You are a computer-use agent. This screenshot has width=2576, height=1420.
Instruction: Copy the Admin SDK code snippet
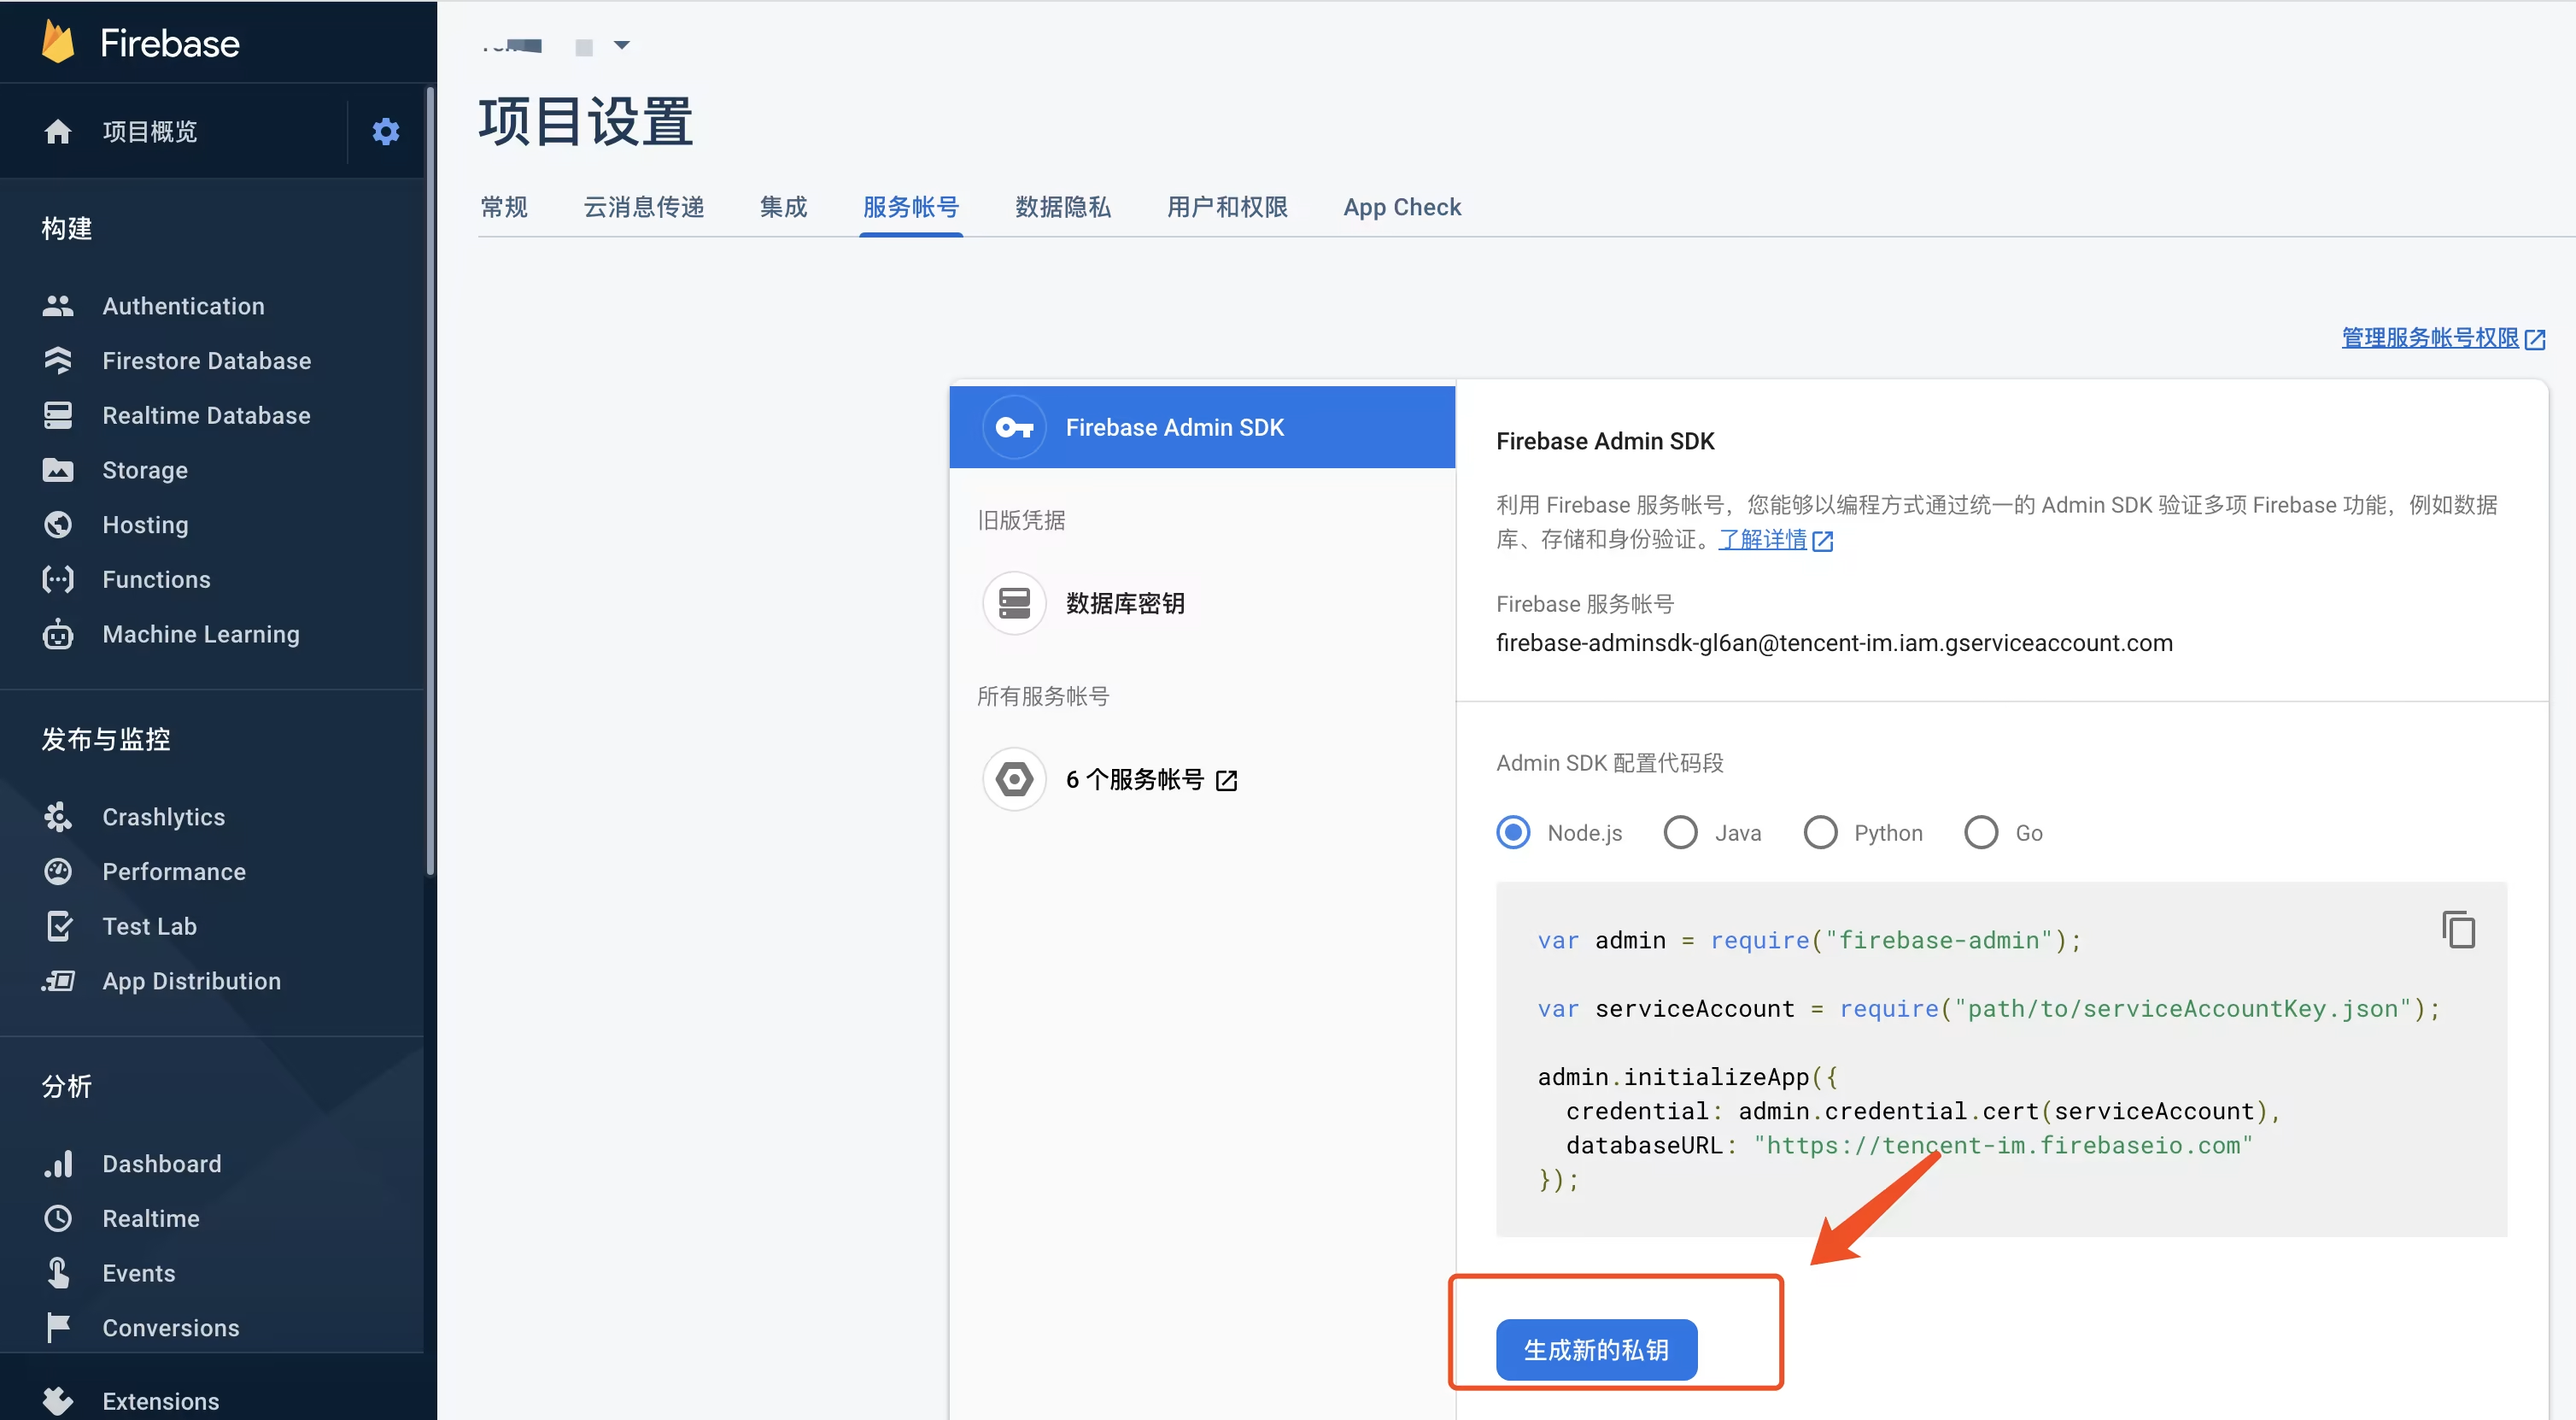pyautogui.click(x=2459, y=928)
